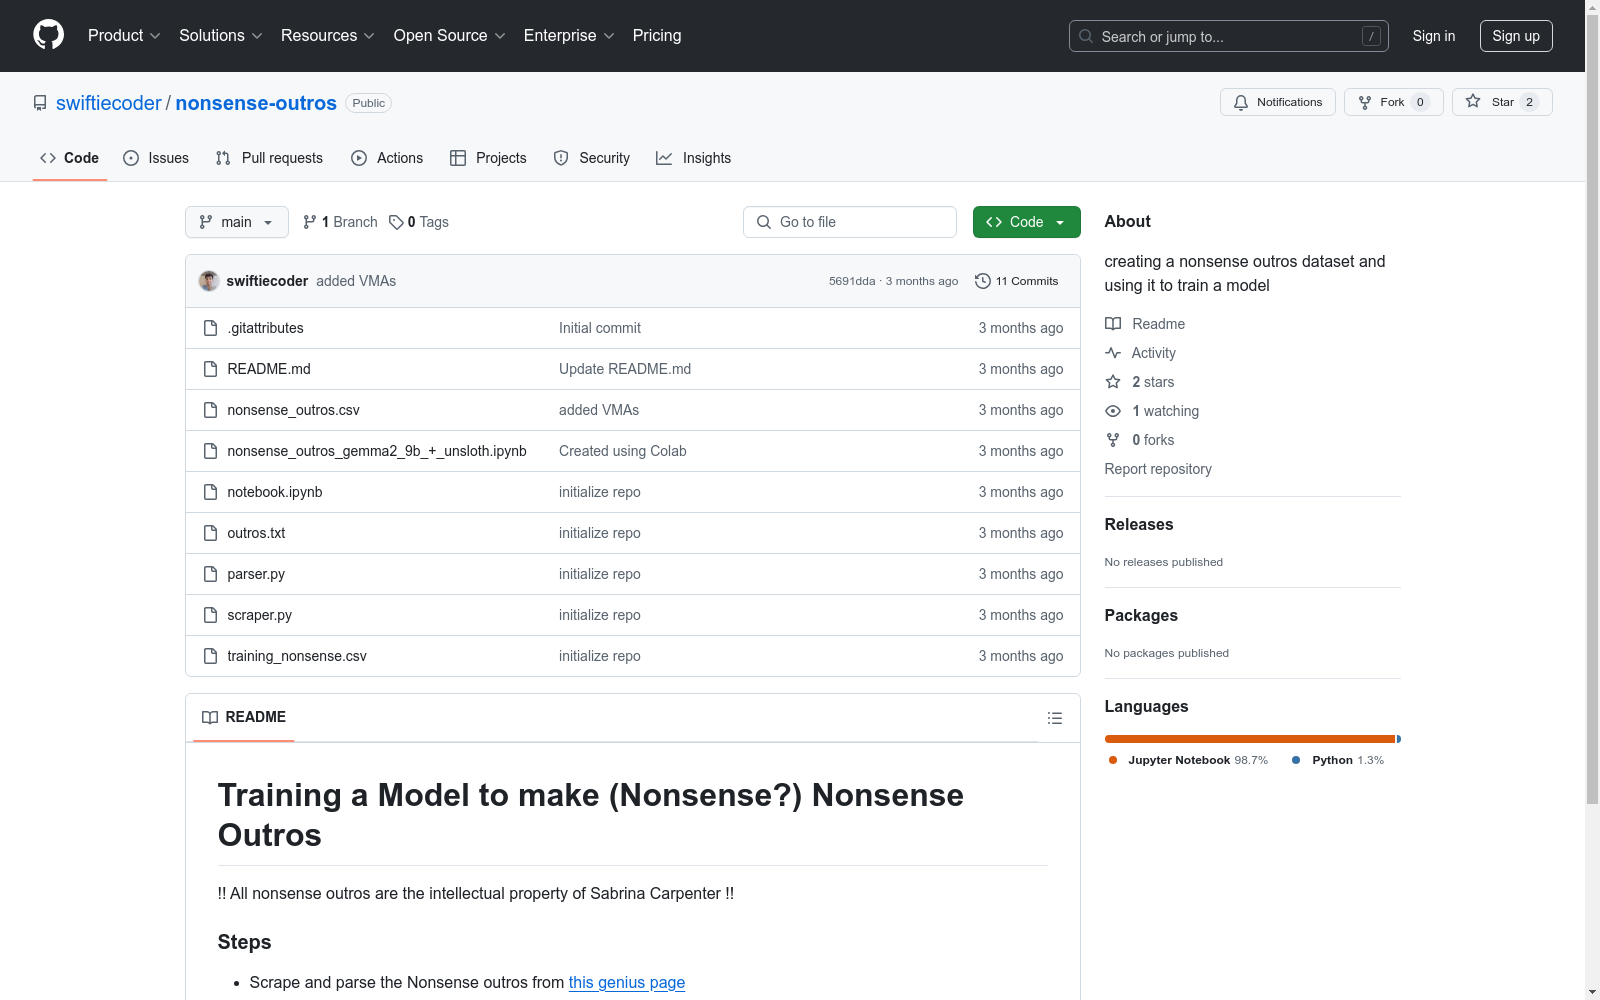Click the fork icon in Fork button

point(1365,102)
